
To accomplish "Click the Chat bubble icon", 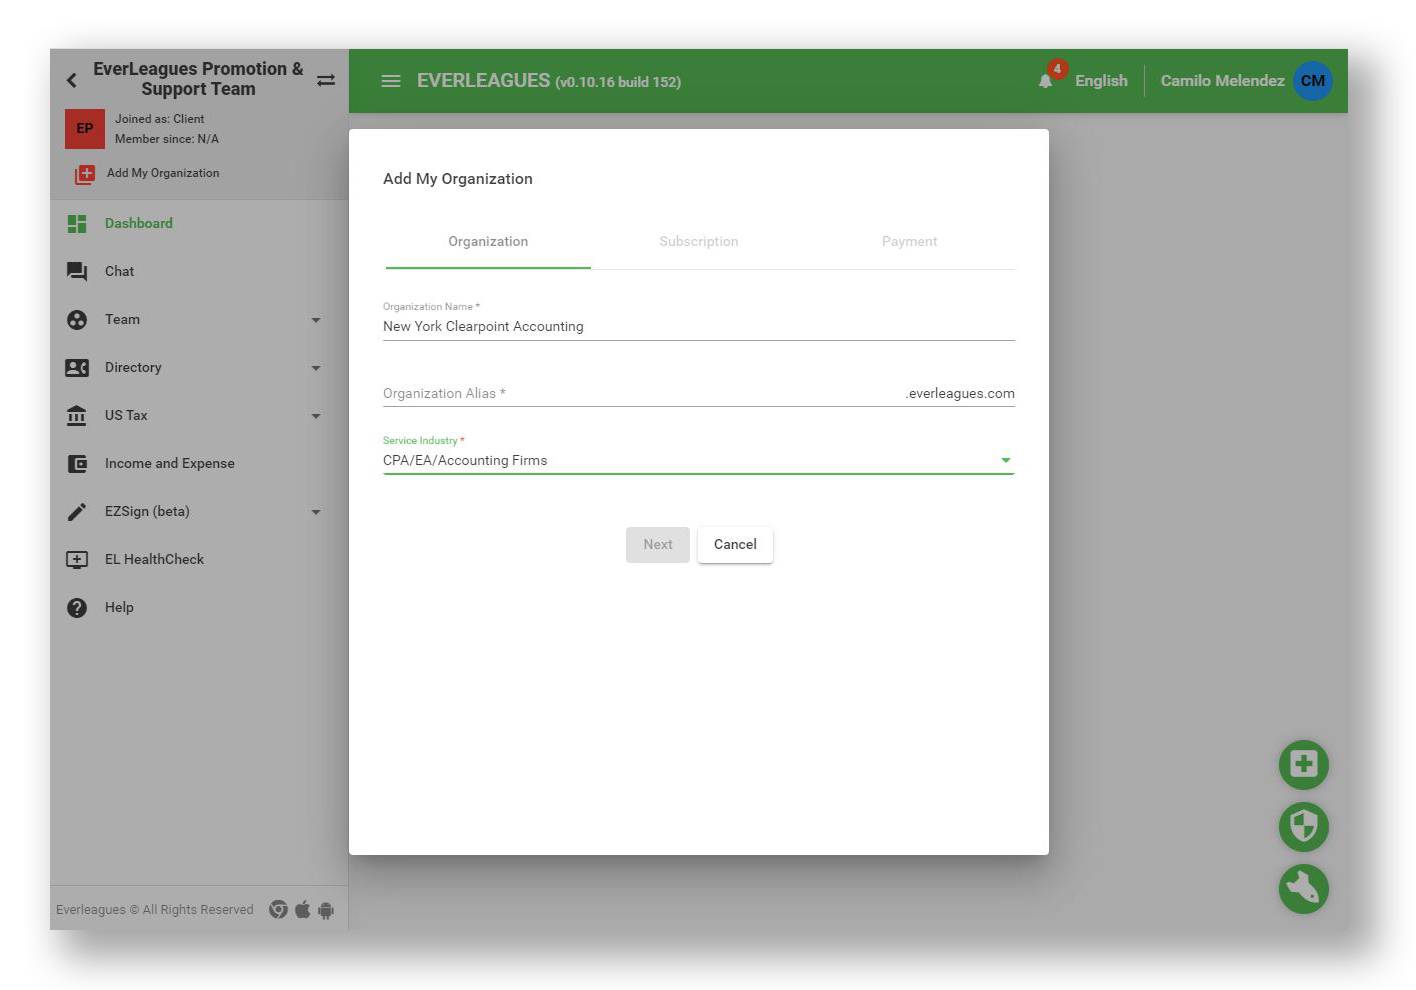I will 77,272.
